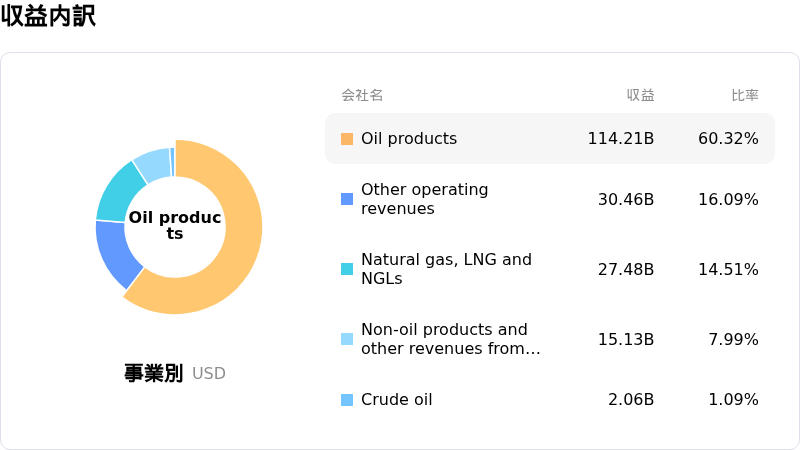Click the USD currency label
Image resolution: width=800 pixels, height=450 pixels.
pos(209,374)
